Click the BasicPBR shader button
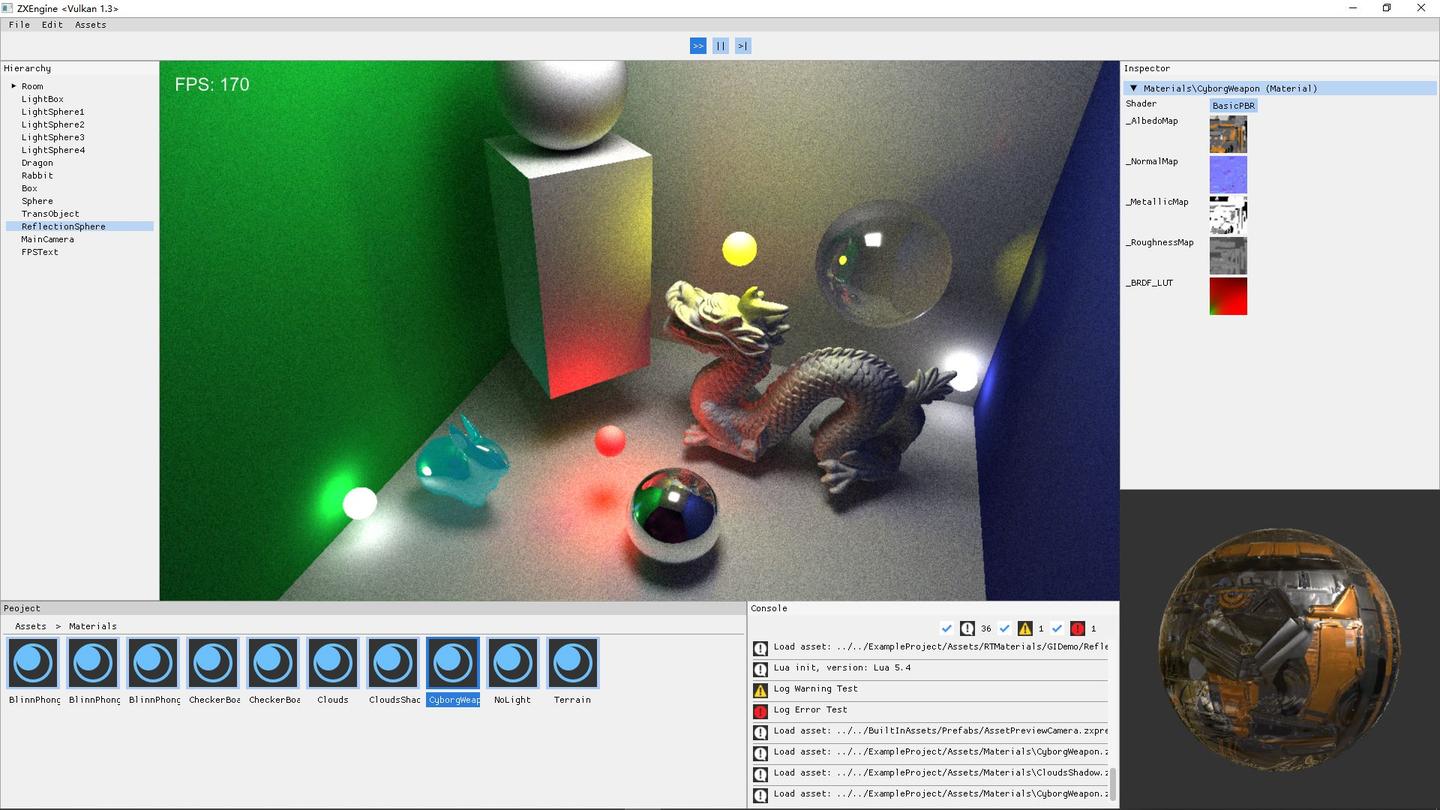 1233,105
